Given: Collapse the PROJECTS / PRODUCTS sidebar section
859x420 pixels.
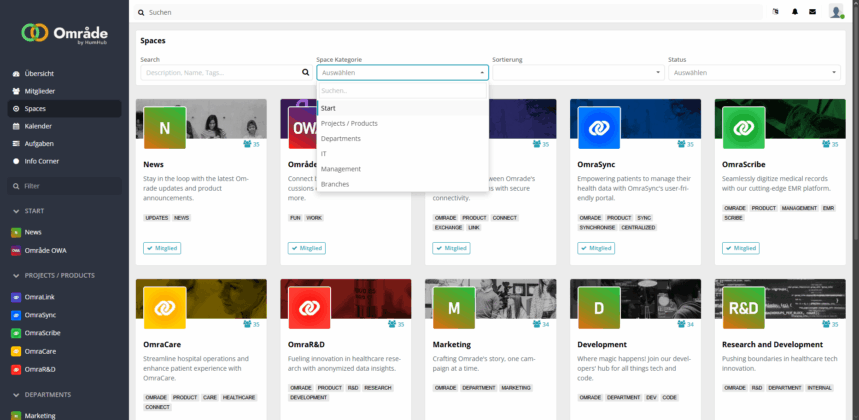Looking at the screenshot, I should click(x=53, y=275).
